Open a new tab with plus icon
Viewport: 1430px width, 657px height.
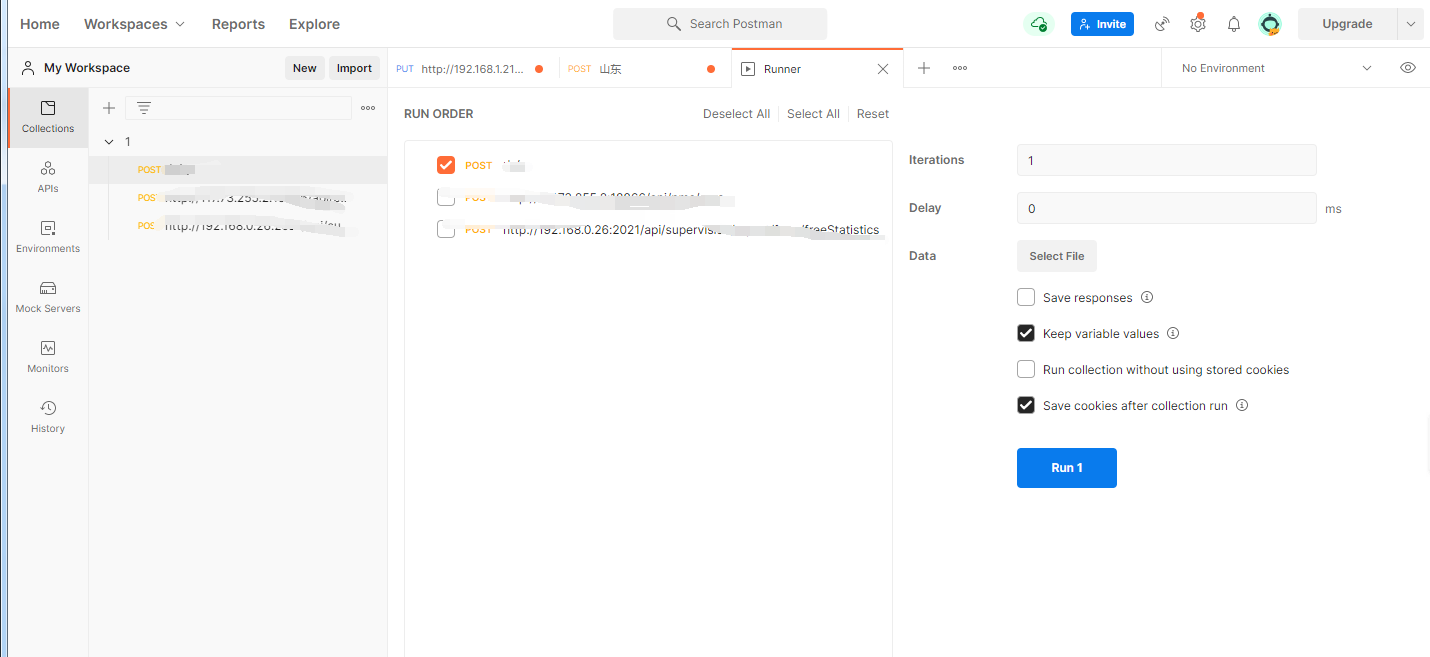[924, 68]
